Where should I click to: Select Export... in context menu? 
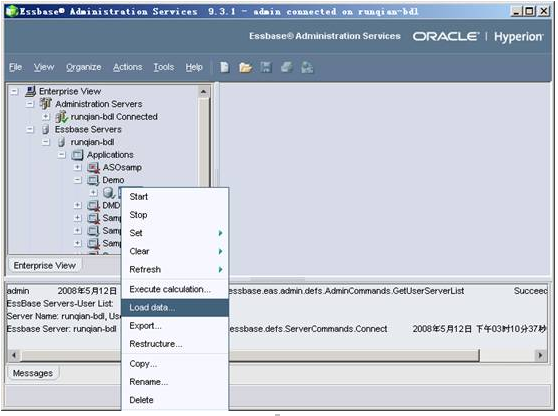(x=175, y=326)
